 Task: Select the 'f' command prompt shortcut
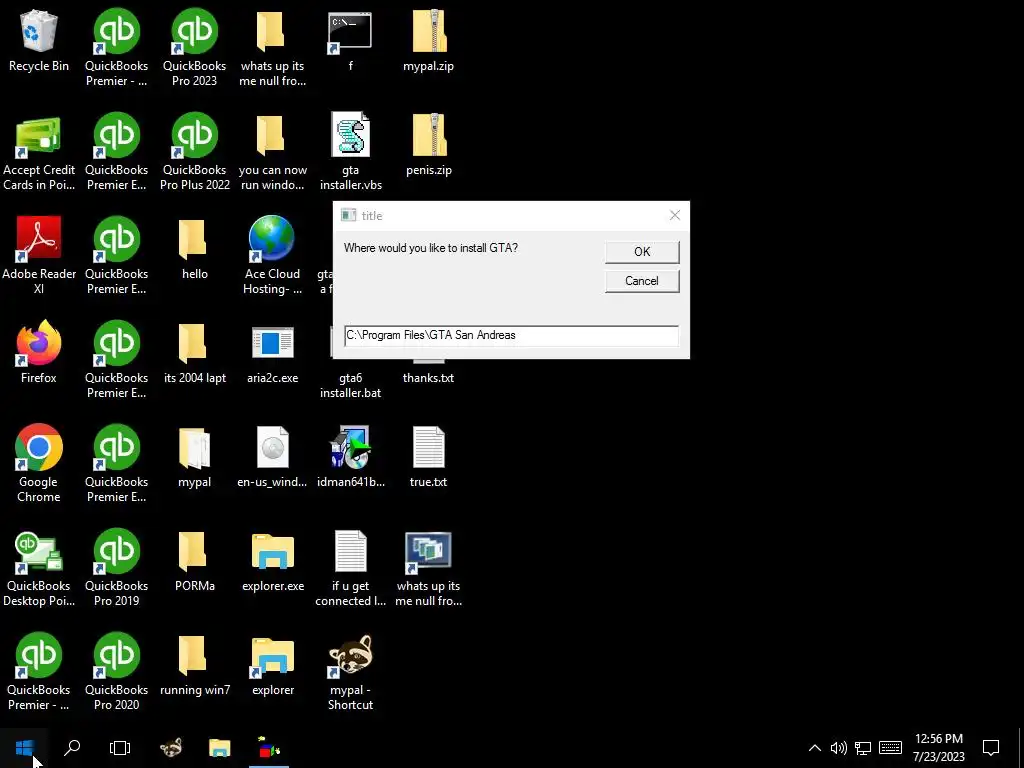tap(351, 41)
